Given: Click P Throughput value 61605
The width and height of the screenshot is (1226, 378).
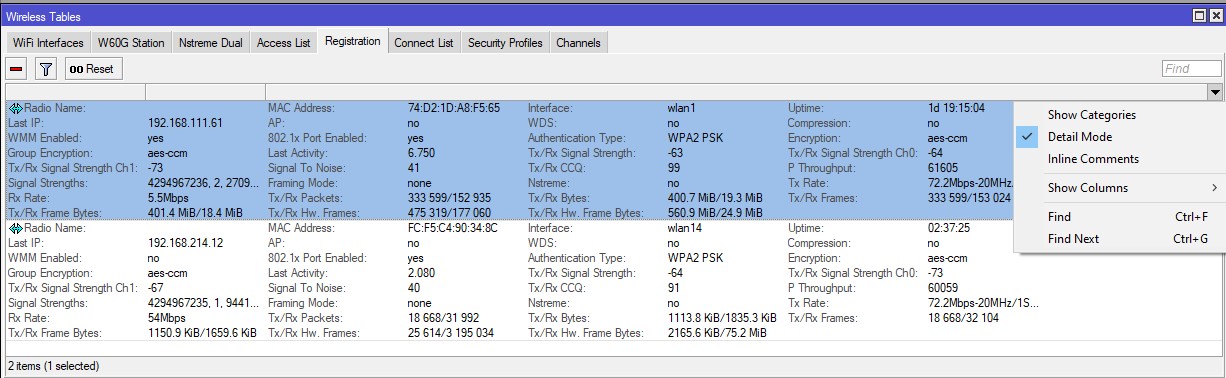Looking at the screenshot, I should coord(942,168).
